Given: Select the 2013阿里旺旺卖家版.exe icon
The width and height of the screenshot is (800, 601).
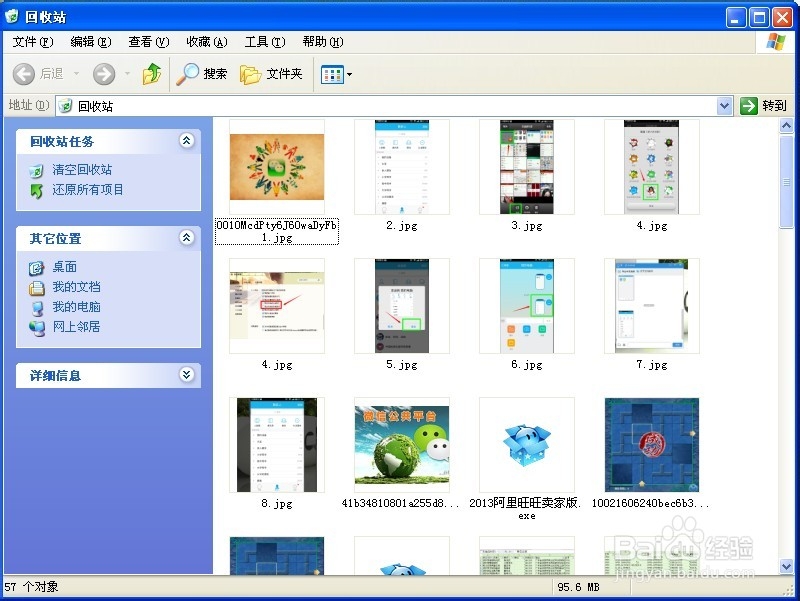Looking at the screenshot, I should (527, 445).
